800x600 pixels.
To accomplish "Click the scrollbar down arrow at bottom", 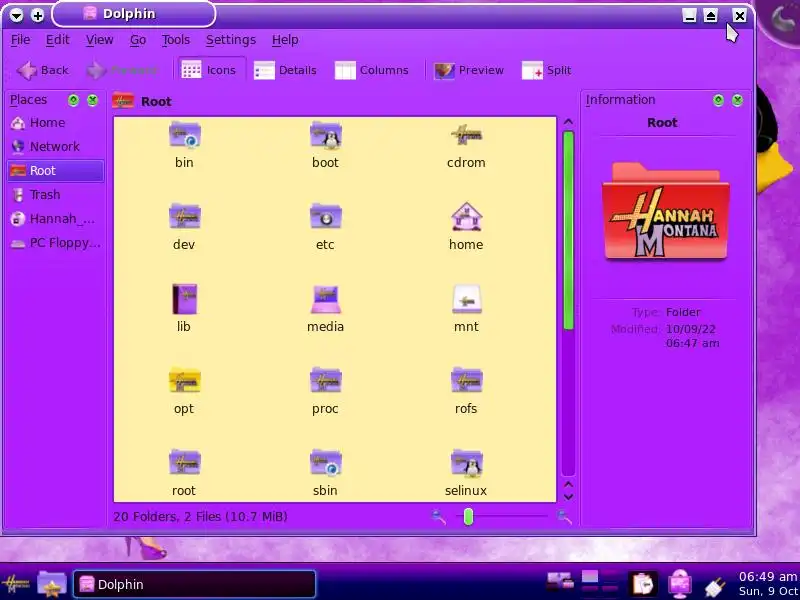I will point(568,496).
